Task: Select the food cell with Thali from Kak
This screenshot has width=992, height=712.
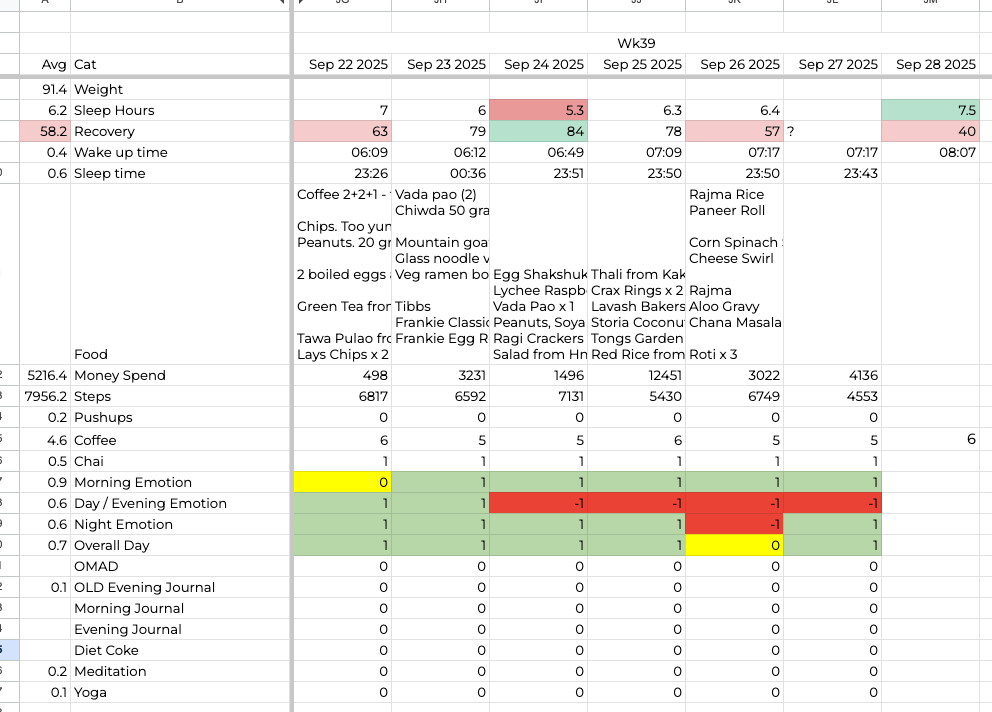Action: (x=636, y=274)
